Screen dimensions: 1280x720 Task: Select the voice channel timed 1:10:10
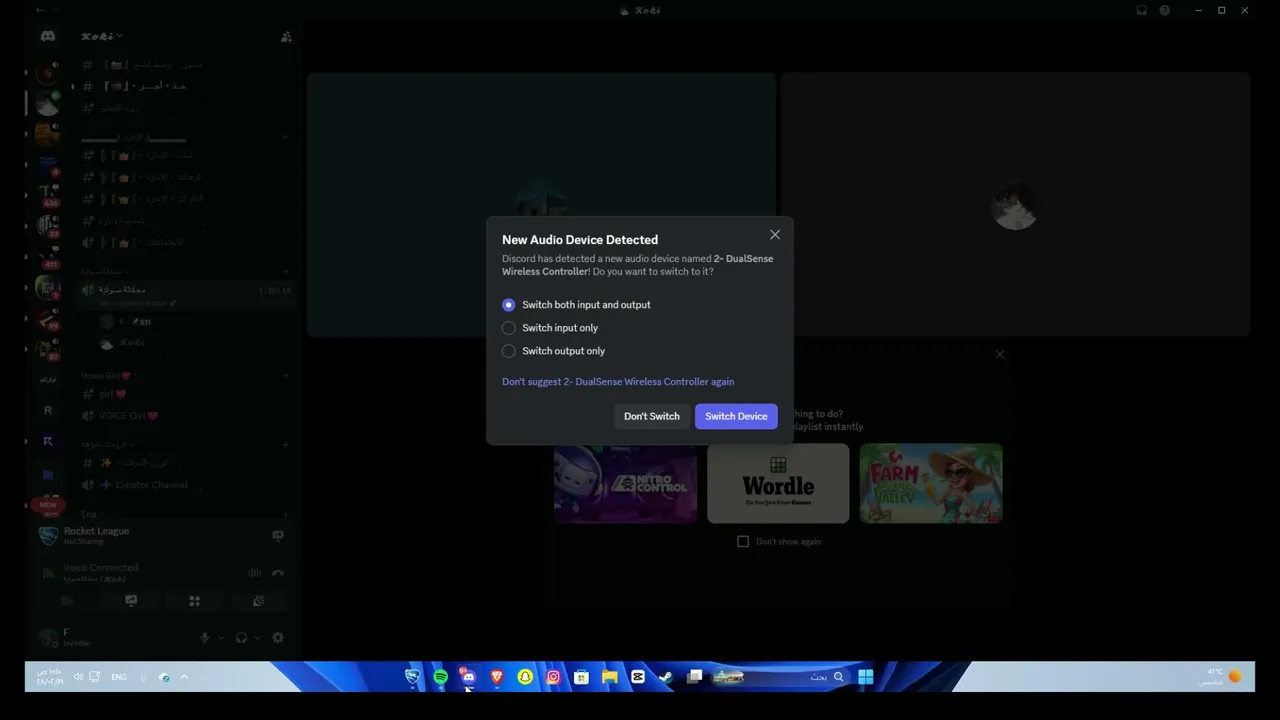(187, 291)
